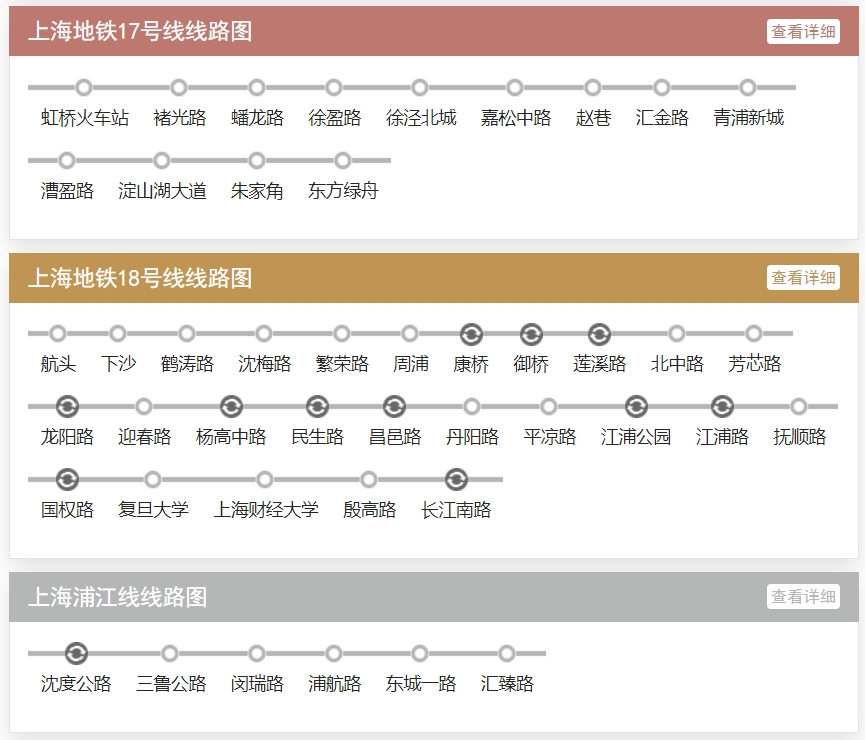
Task: Click the 朱家角 station circle
Action: point(257,161)
